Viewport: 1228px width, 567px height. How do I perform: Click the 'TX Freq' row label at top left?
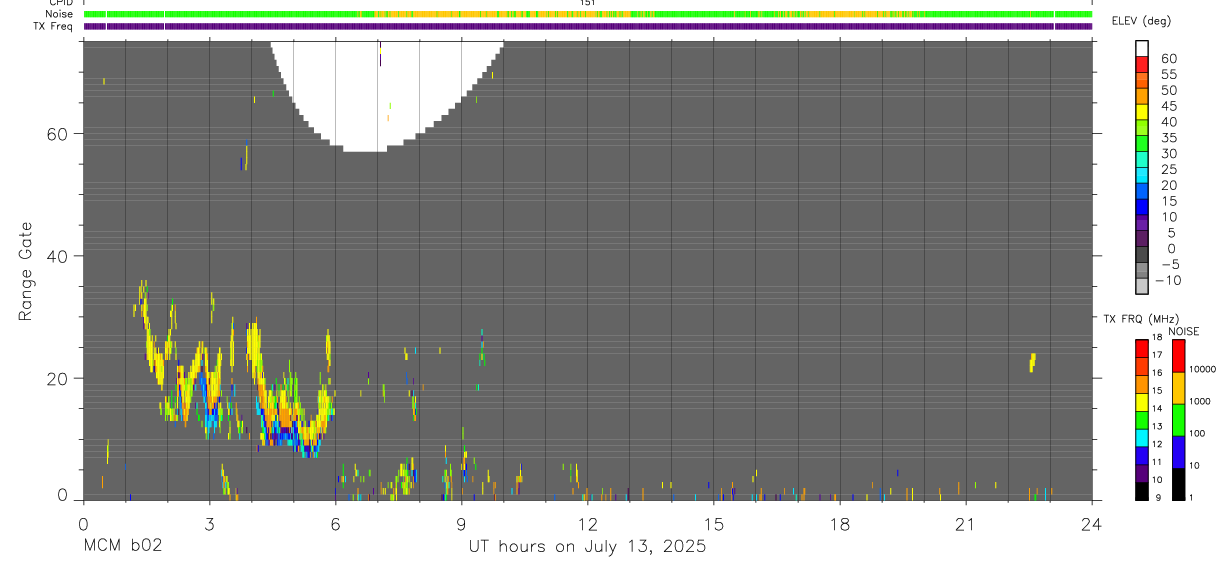point(54,26)
